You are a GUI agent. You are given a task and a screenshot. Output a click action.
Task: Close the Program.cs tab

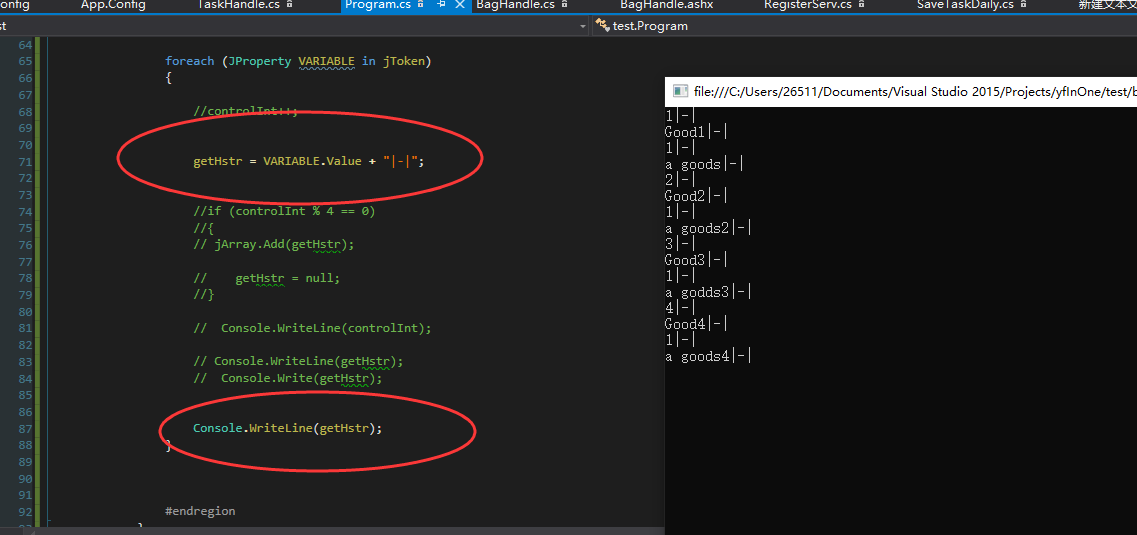[460, 5]
